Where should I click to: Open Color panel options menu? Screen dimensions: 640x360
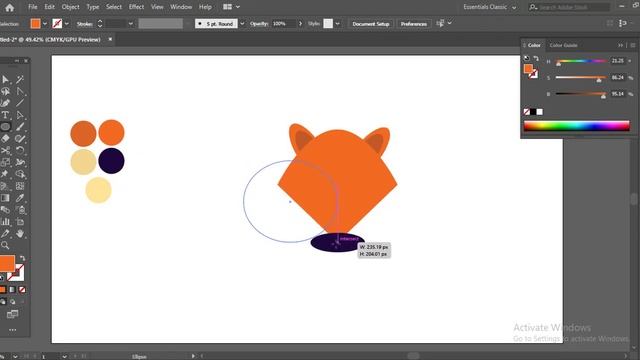(x=633, y=45)
